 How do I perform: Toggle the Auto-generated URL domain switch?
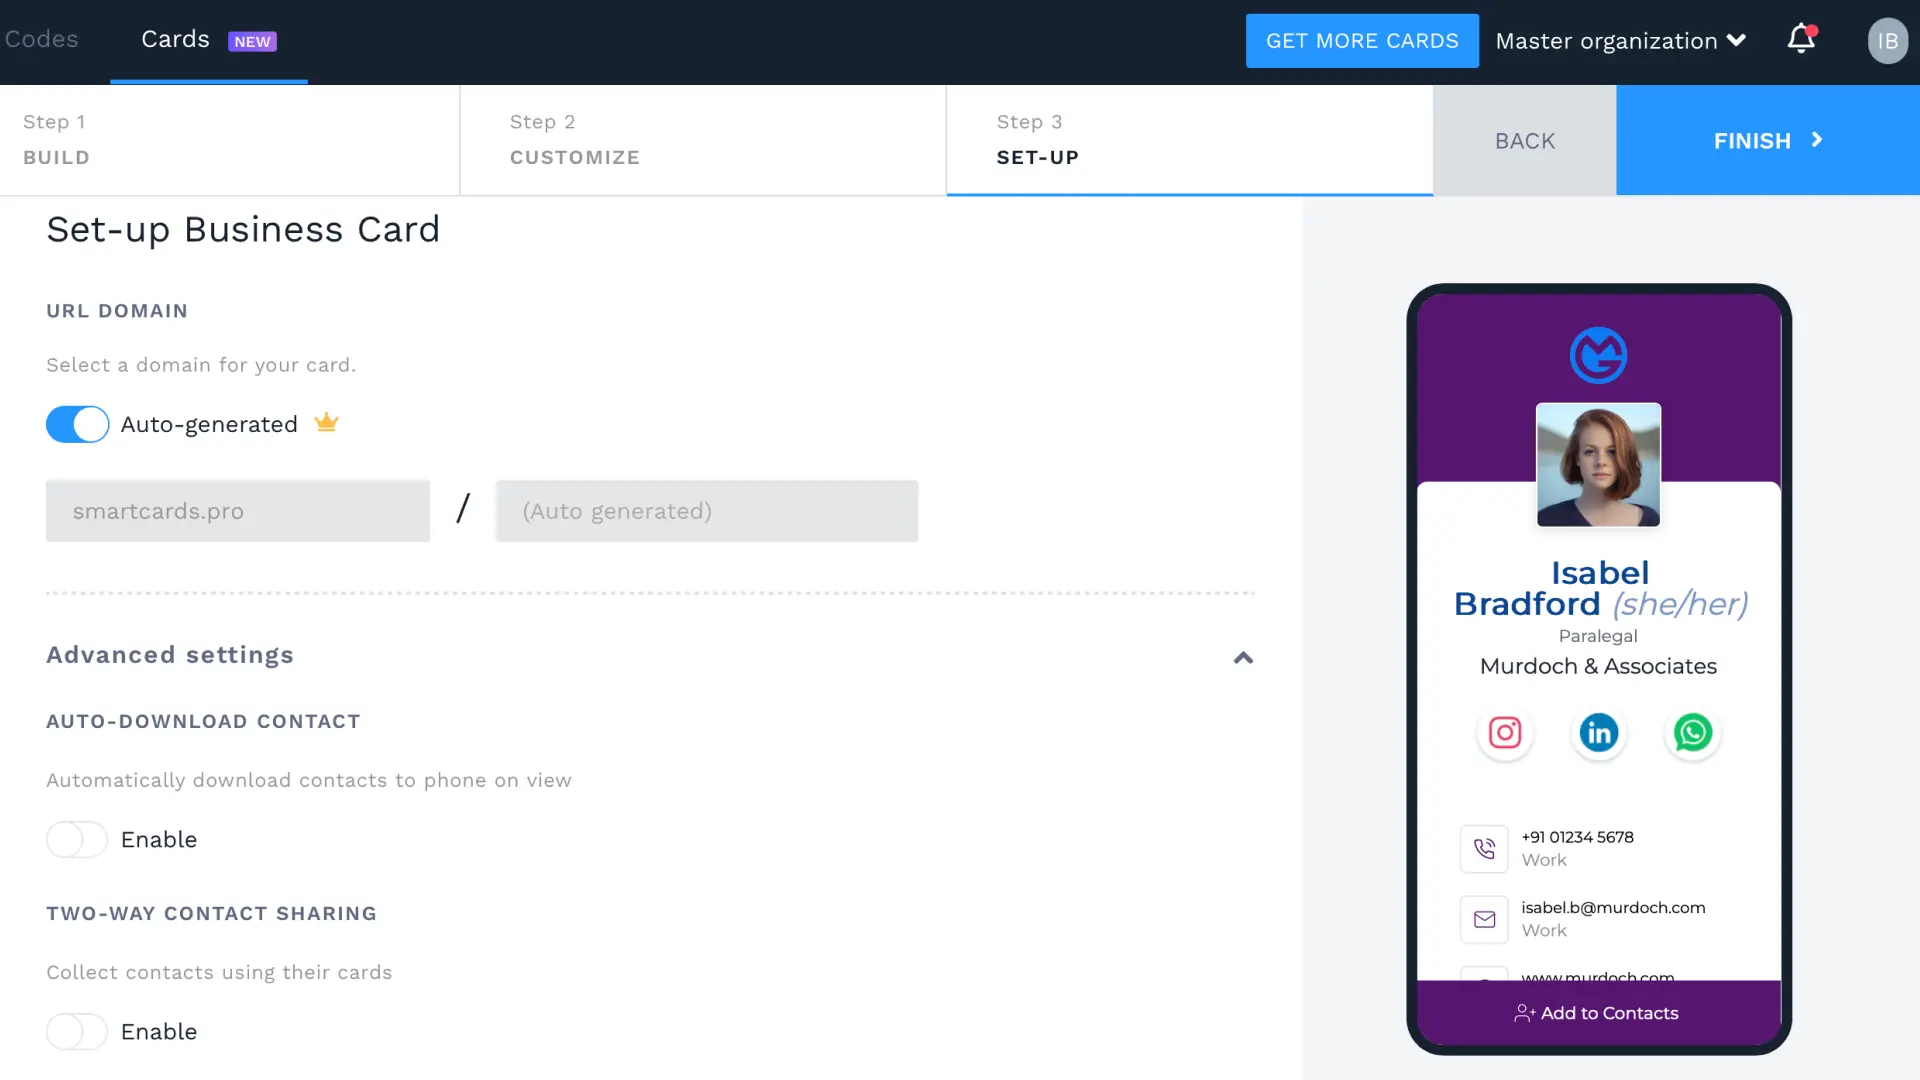pos(76,423)
